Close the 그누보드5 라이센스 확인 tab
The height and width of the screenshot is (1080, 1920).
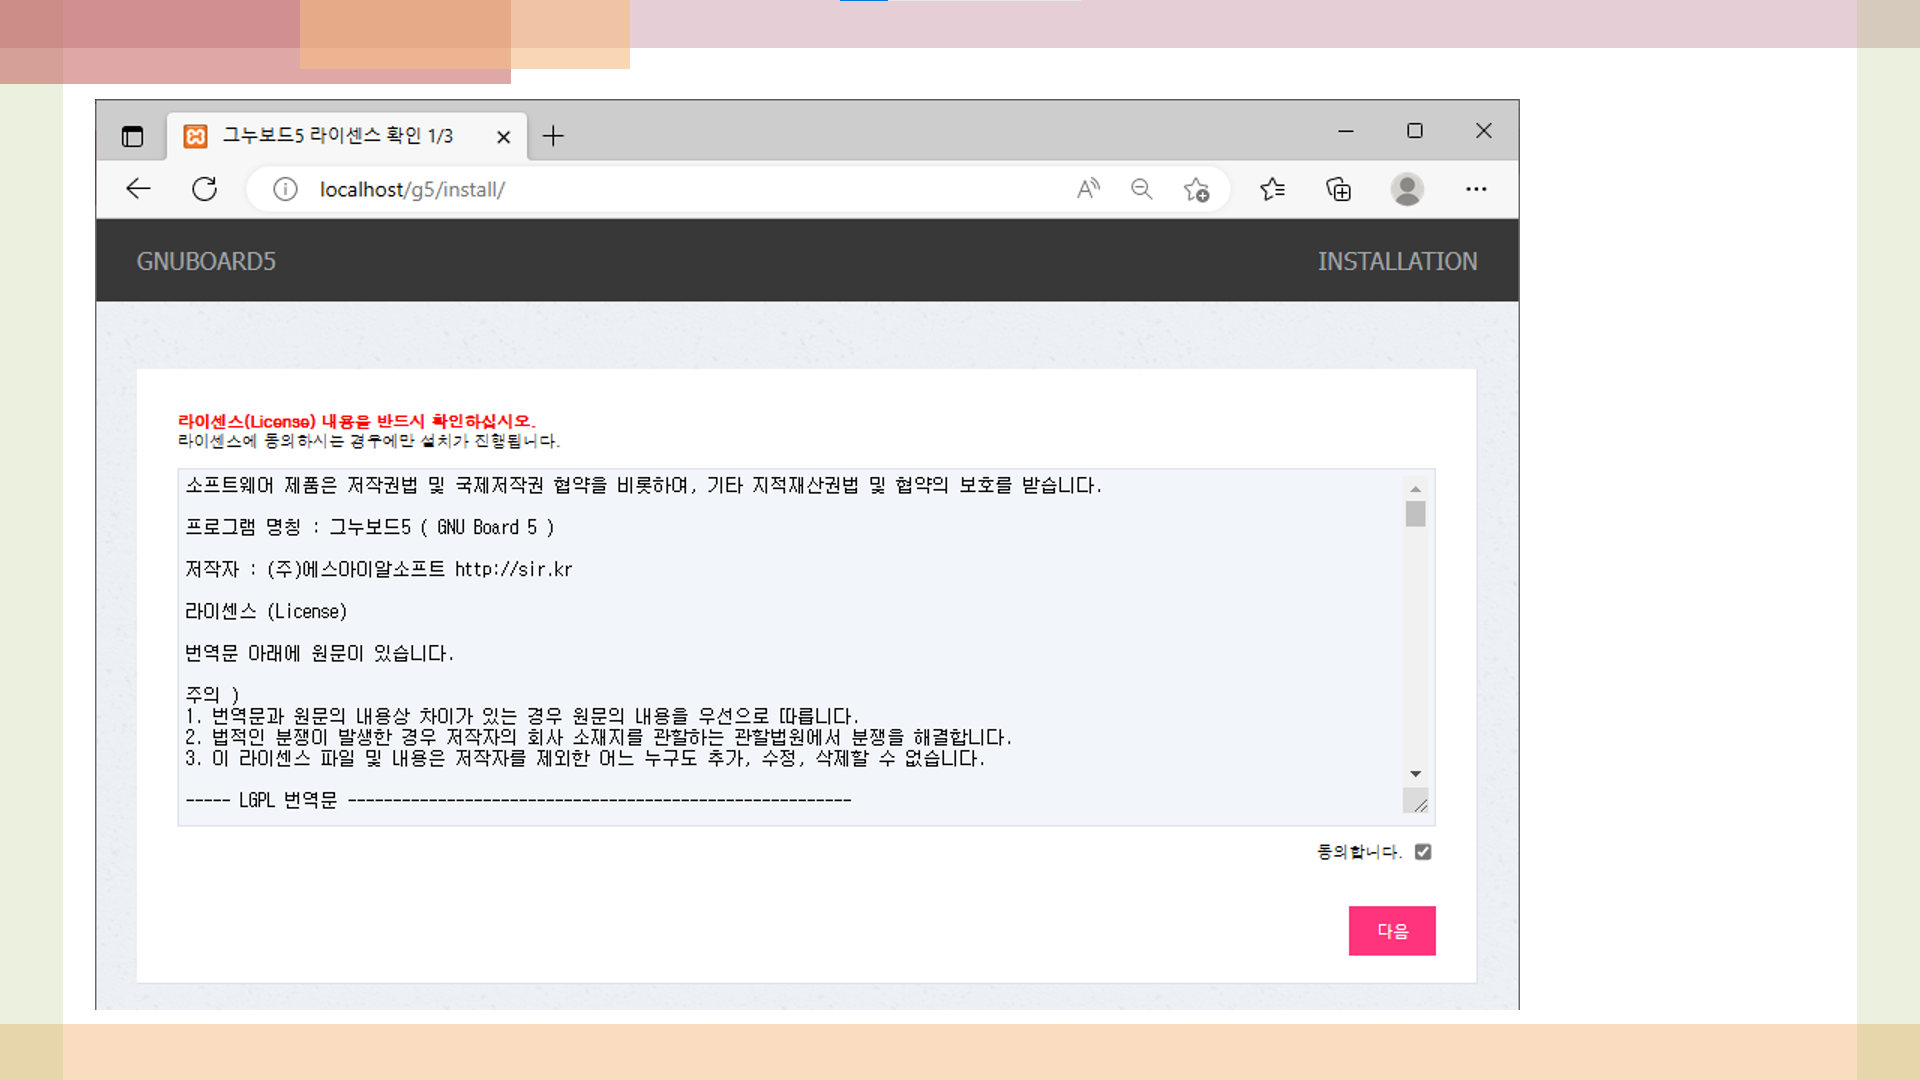click(504, 137)
